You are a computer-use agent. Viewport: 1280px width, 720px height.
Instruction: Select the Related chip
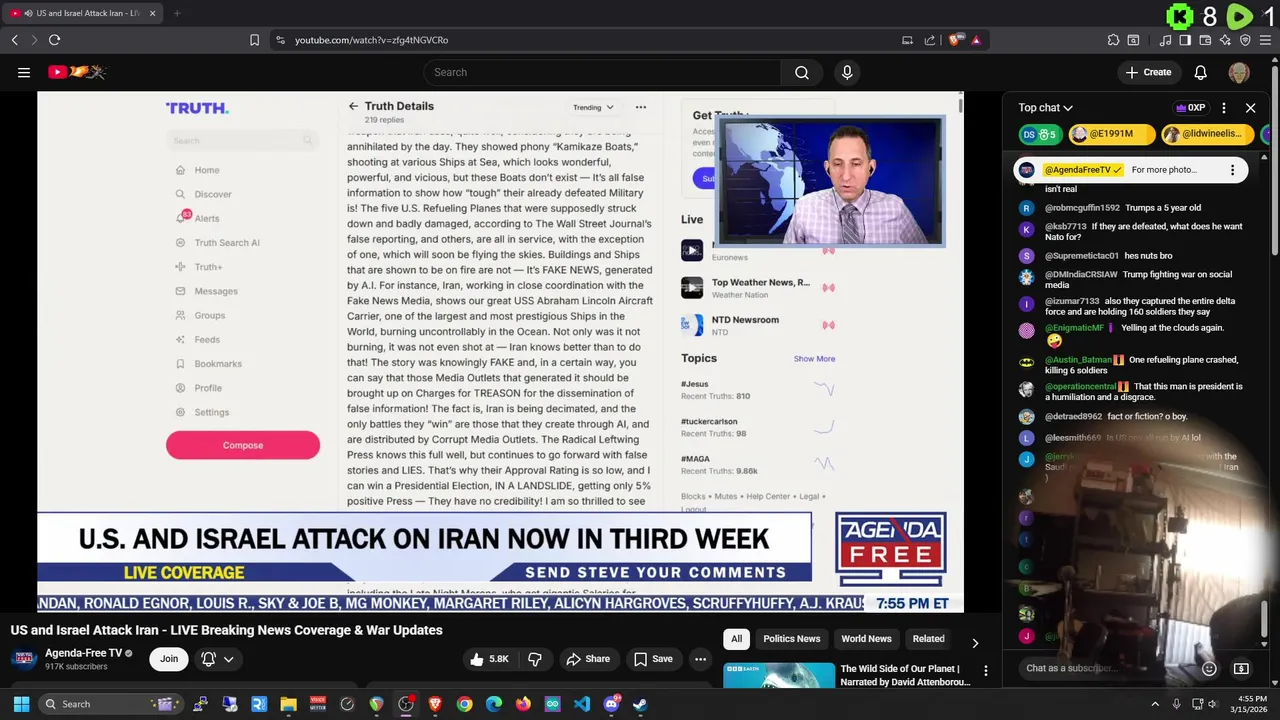(928, 639)
